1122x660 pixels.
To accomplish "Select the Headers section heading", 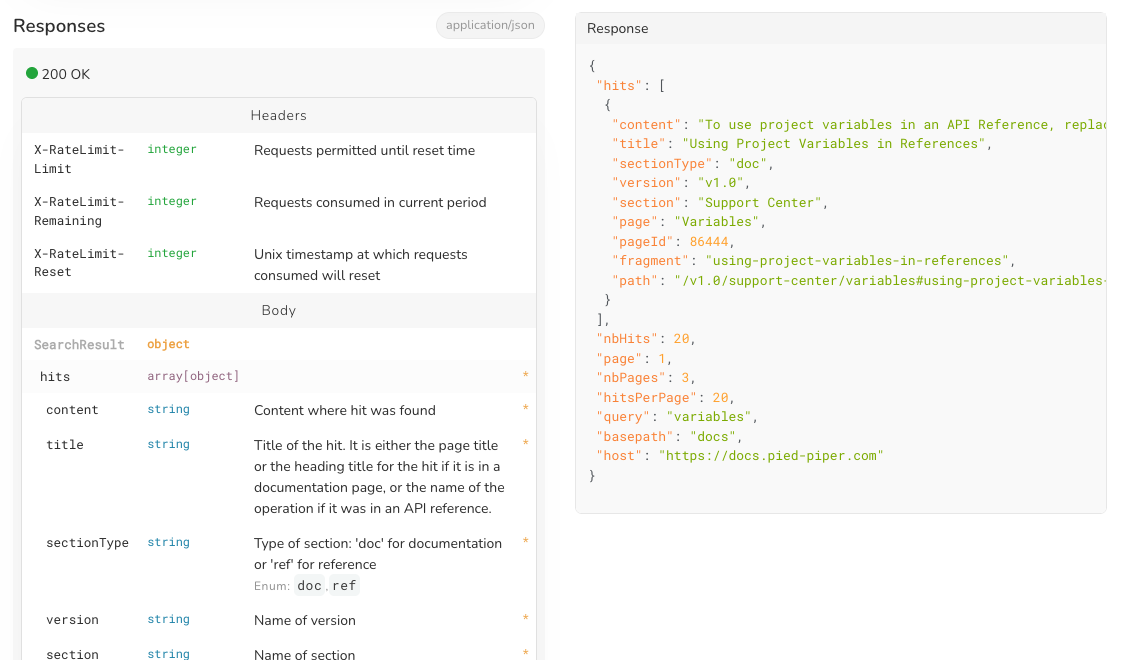I will (x=278, y=115).
